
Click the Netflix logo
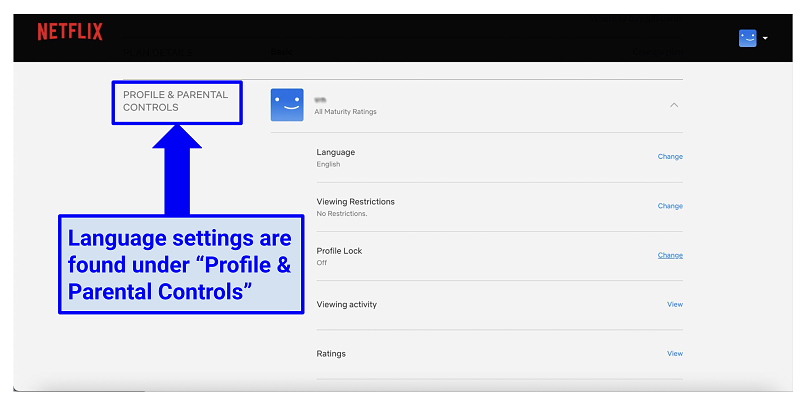pyautogui.click(x=70, y=32)
